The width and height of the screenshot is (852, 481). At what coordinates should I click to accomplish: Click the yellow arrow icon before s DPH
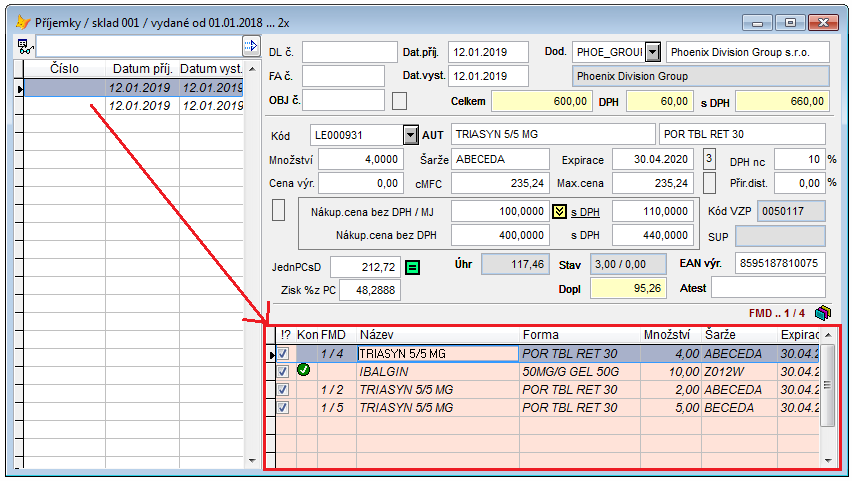coord(560,211)
